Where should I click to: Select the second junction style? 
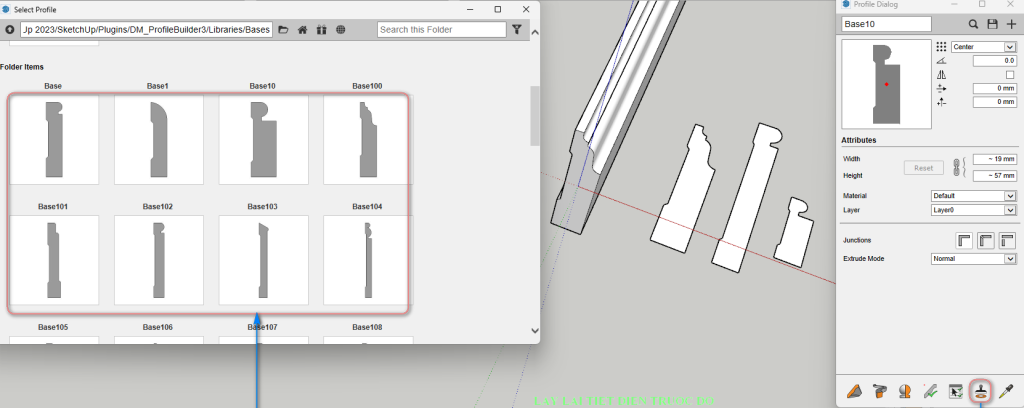985,241
